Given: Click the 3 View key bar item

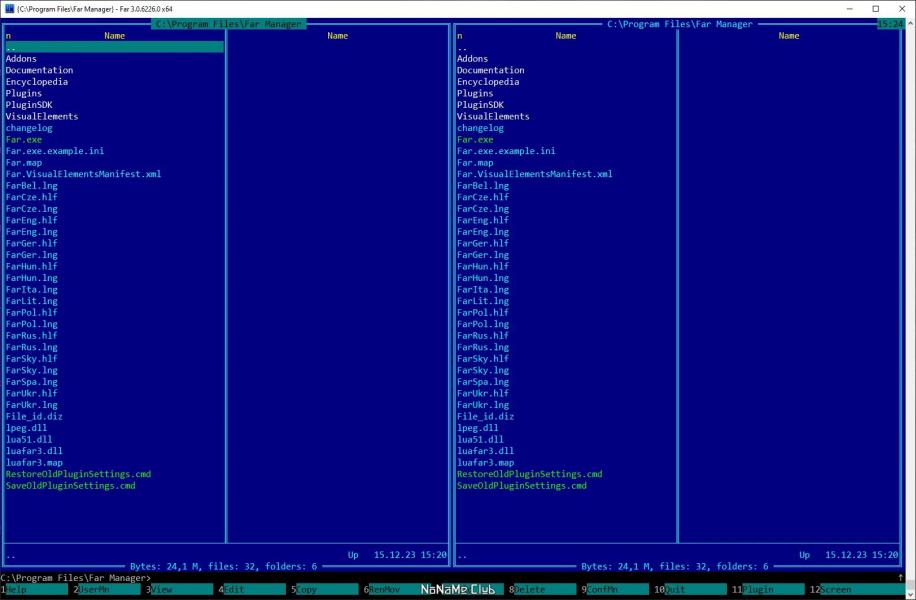Looking at the screenshot, I should tap(179, 589).
